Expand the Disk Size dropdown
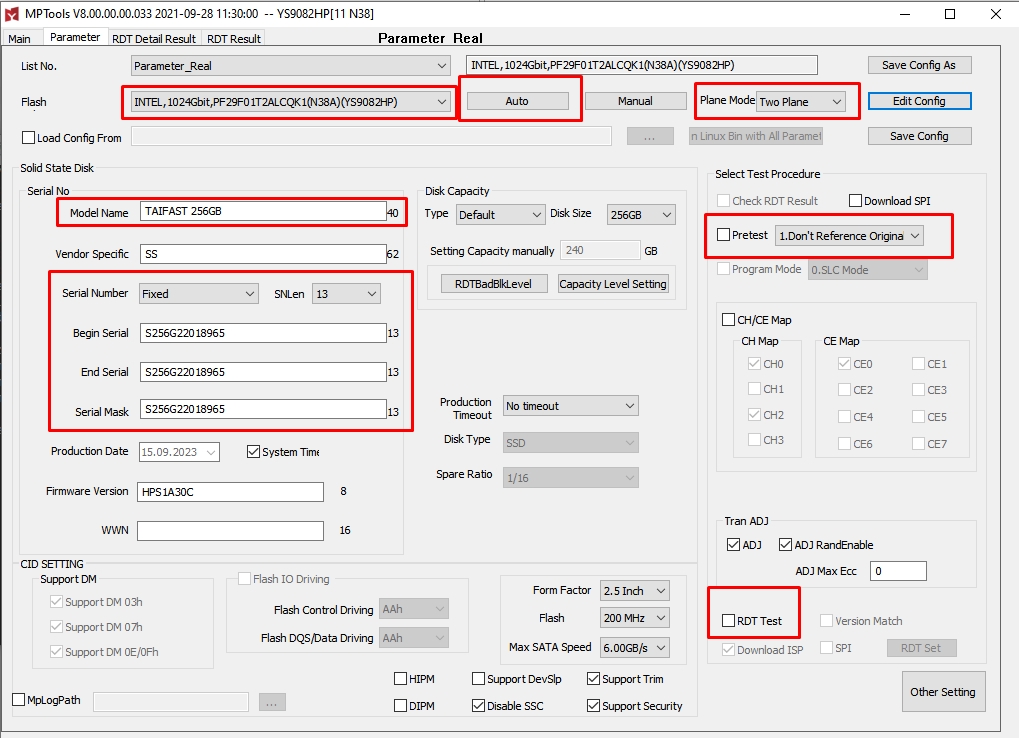Viewport: 1019px width, 738px height. [641, 214]
